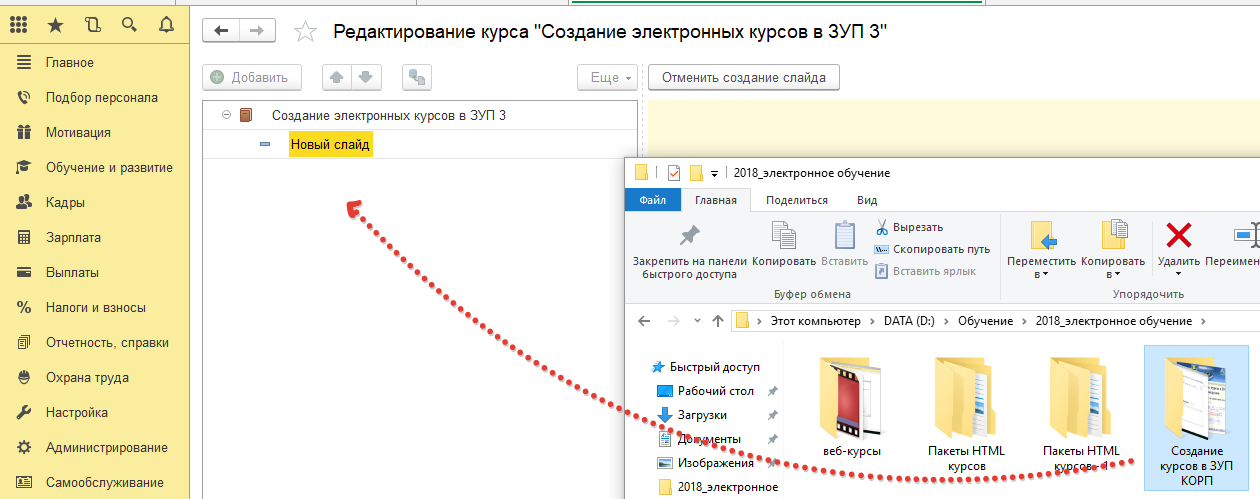Select Изображения in navigation pane
This screenshot has width=1260, height=499.
point(705,463)
